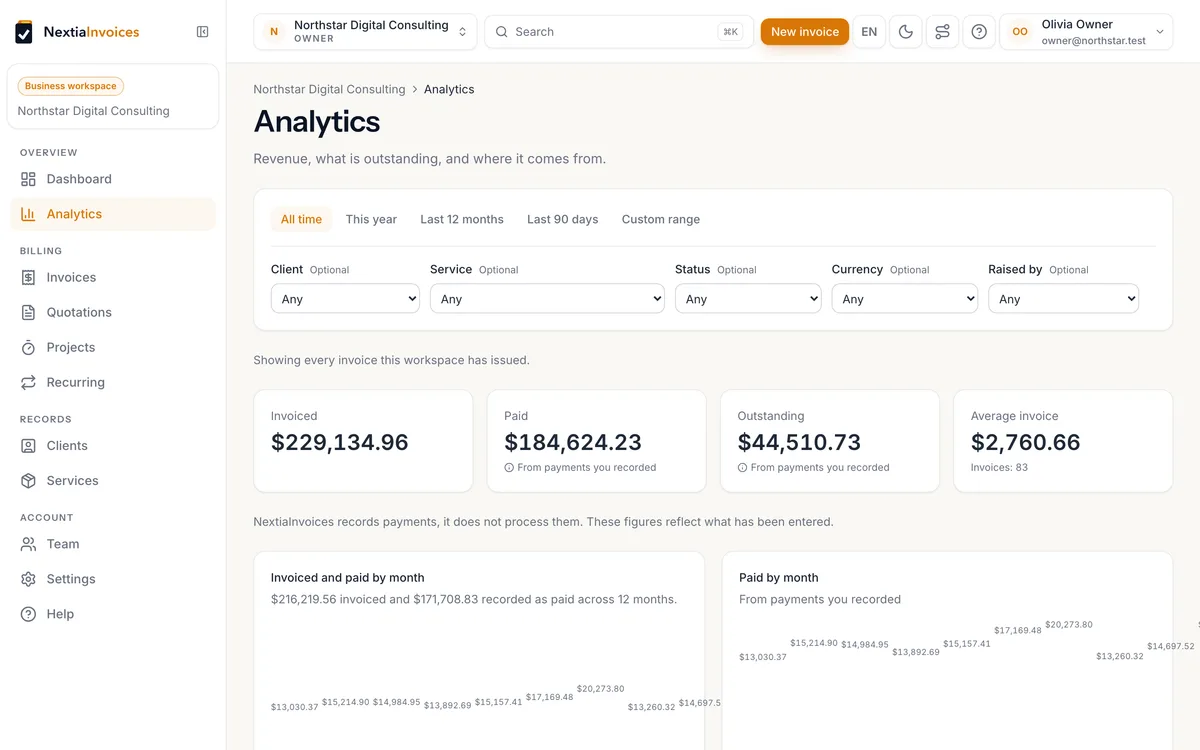Open the Service filter dropdown

coord(547,299)
